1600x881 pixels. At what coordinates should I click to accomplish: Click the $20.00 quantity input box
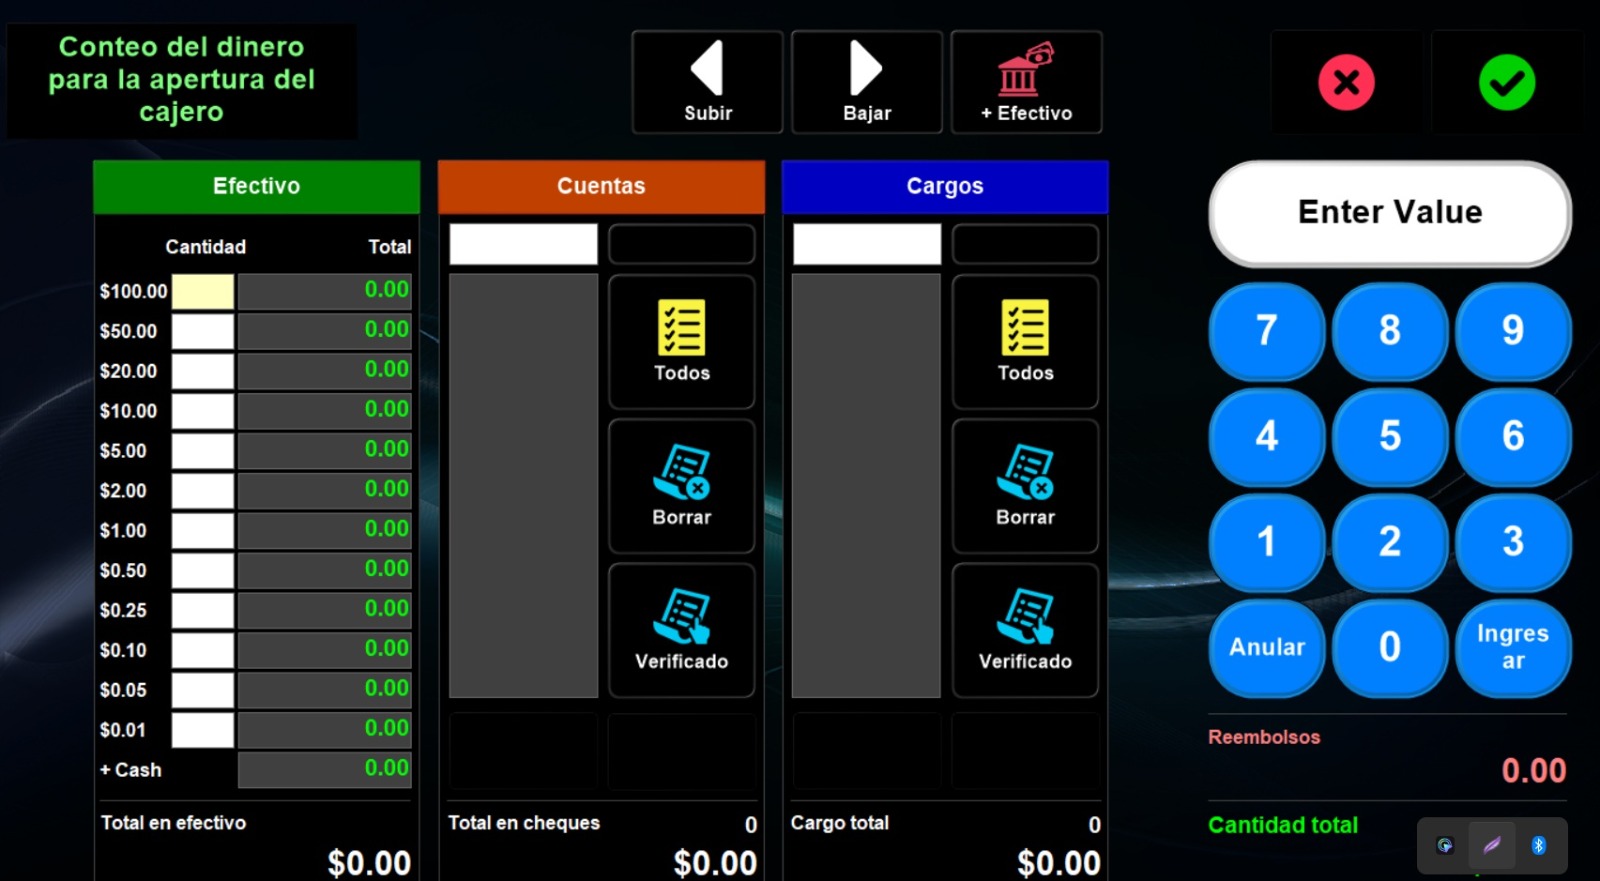click(x=203, y=371)
